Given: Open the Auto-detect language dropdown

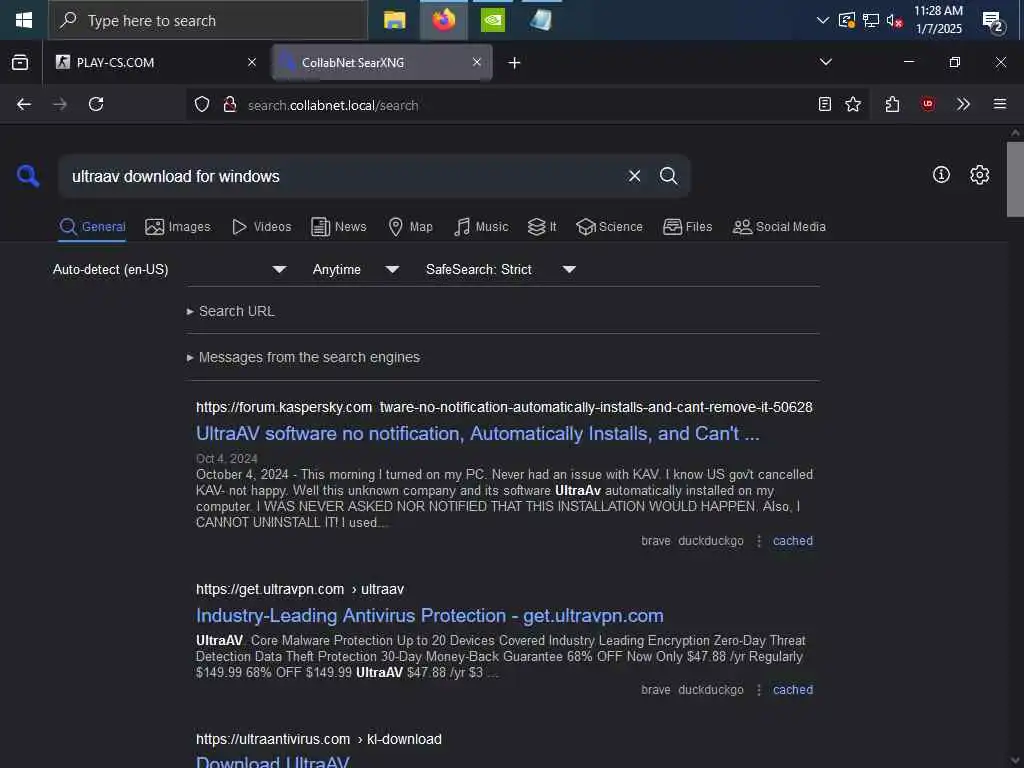Looking at the screenshot, I should tap(170, 269).
